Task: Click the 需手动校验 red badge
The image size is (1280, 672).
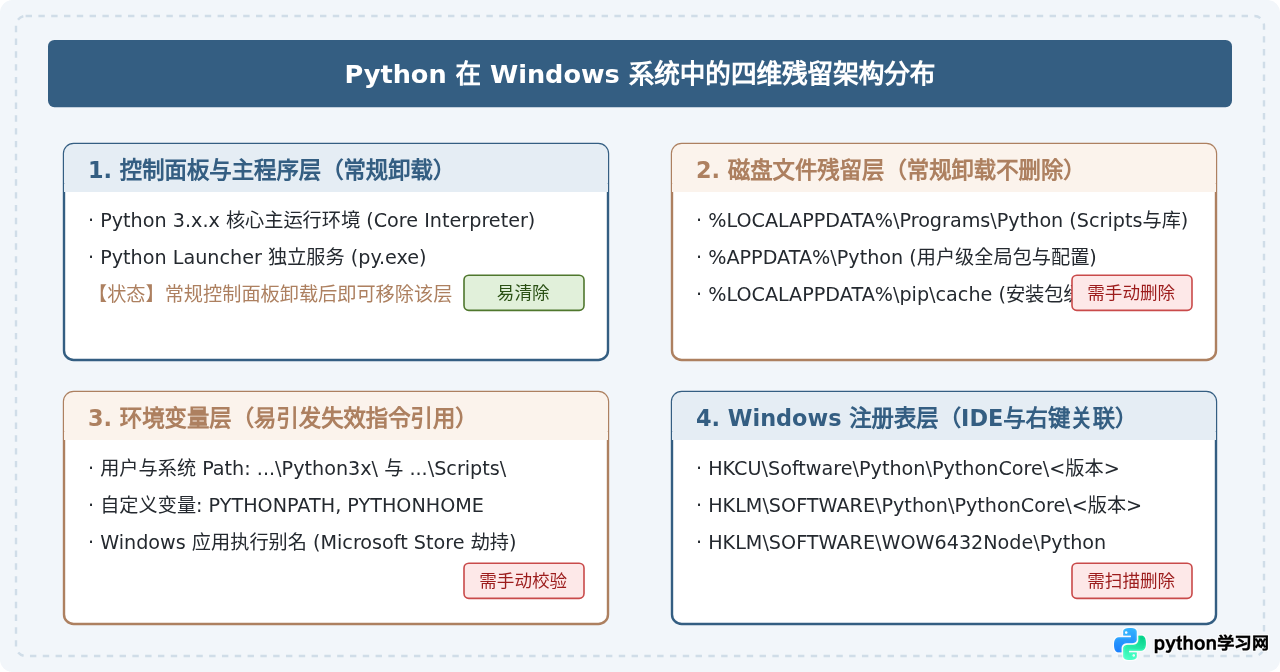Action: (524, 581)
